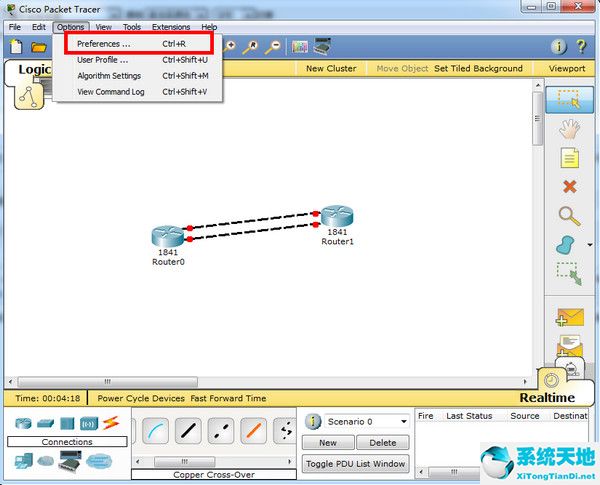Click the Help question mark icon

pyautogui.click(x=581, y=47)
